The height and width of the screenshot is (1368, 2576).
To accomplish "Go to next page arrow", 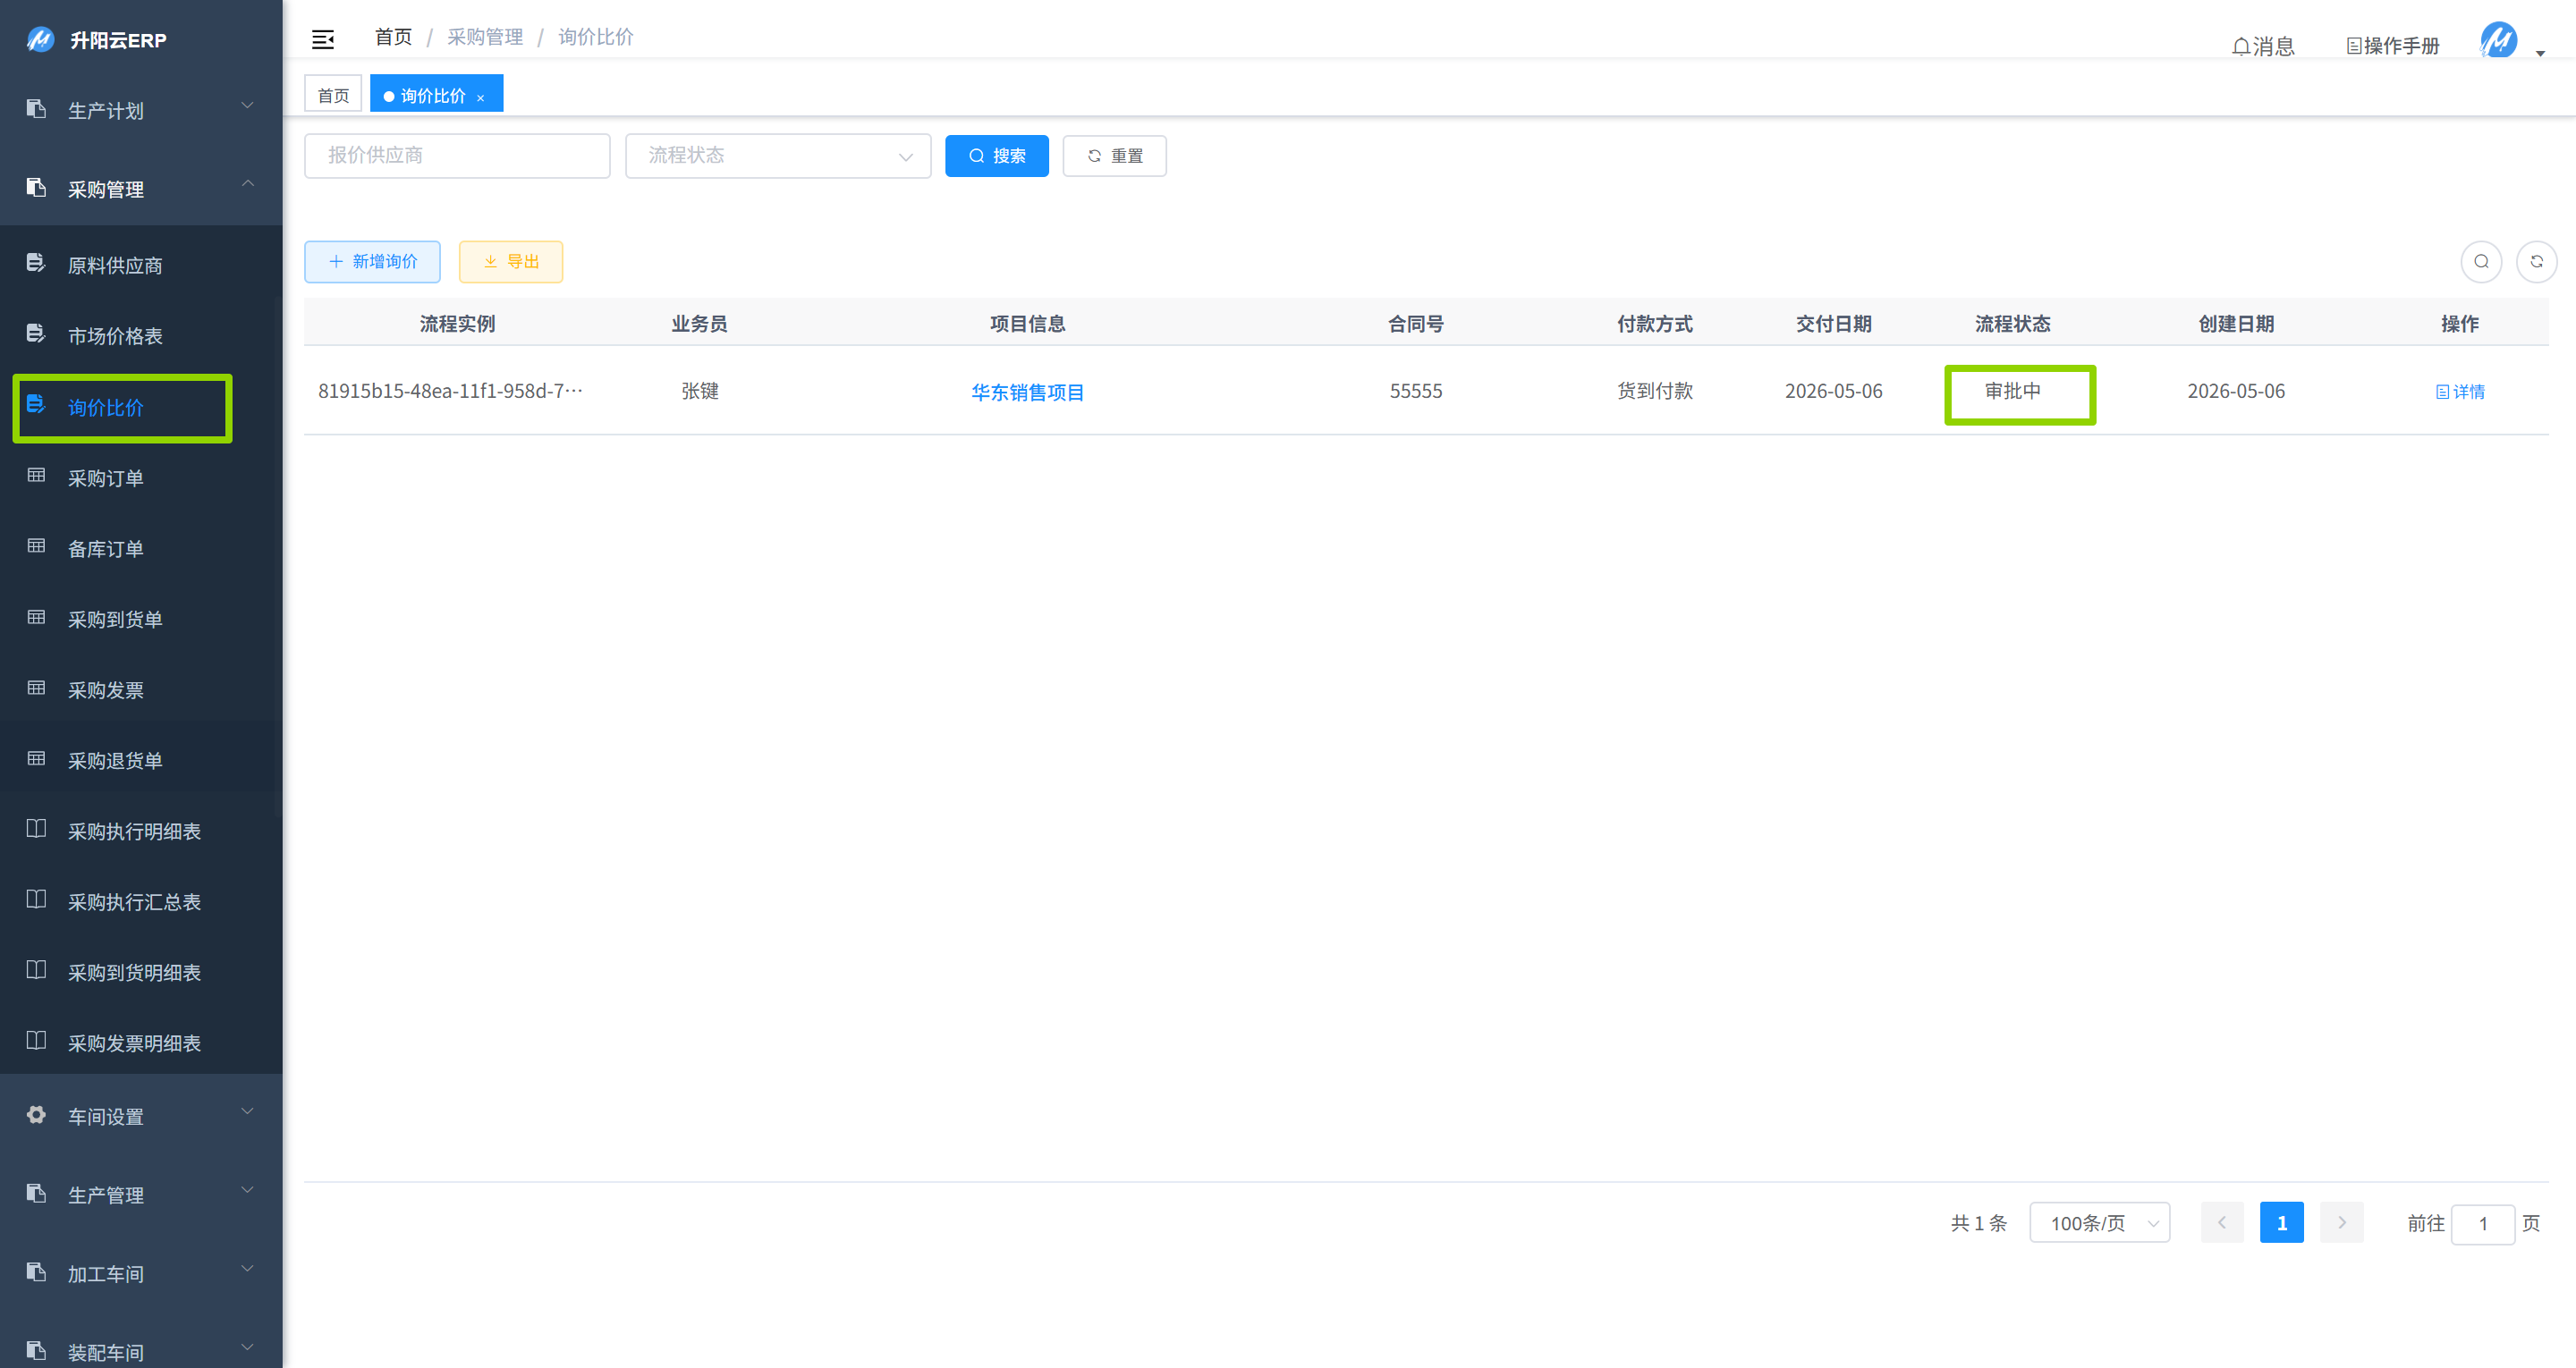I will (x=2341, y=1222).
